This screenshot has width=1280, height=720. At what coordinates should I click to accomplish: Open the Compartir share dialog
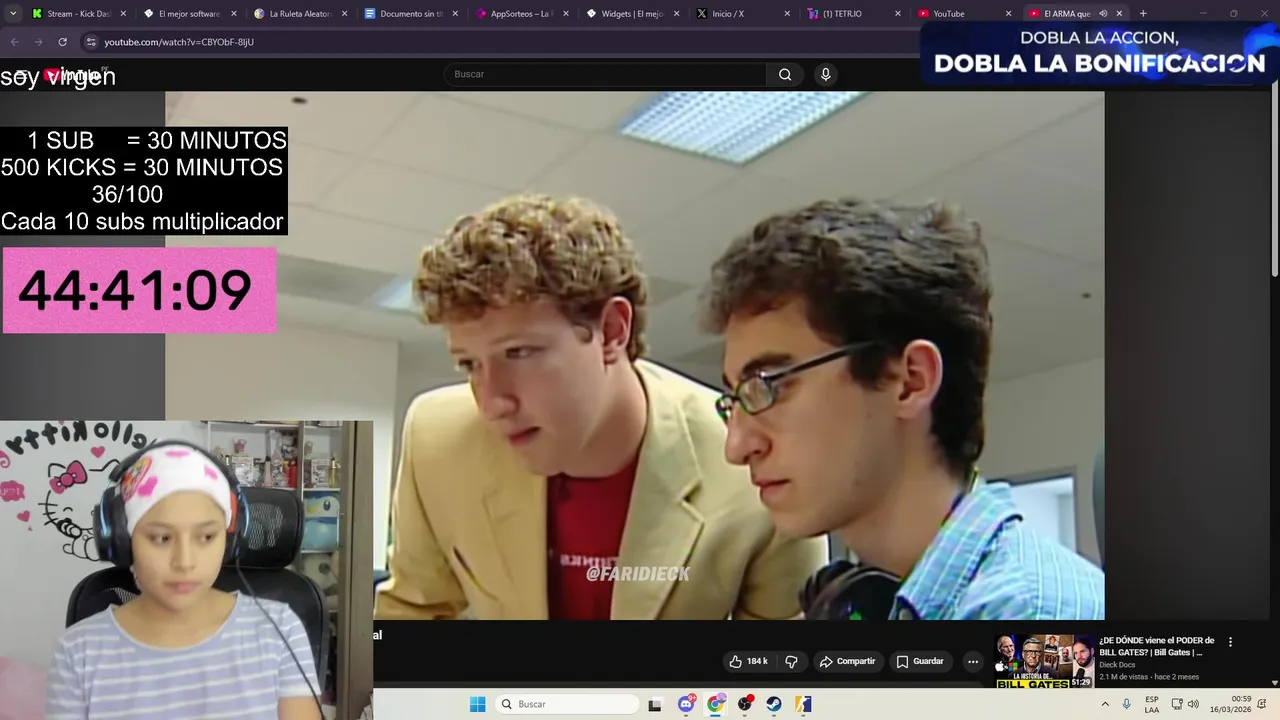(847, 661)
